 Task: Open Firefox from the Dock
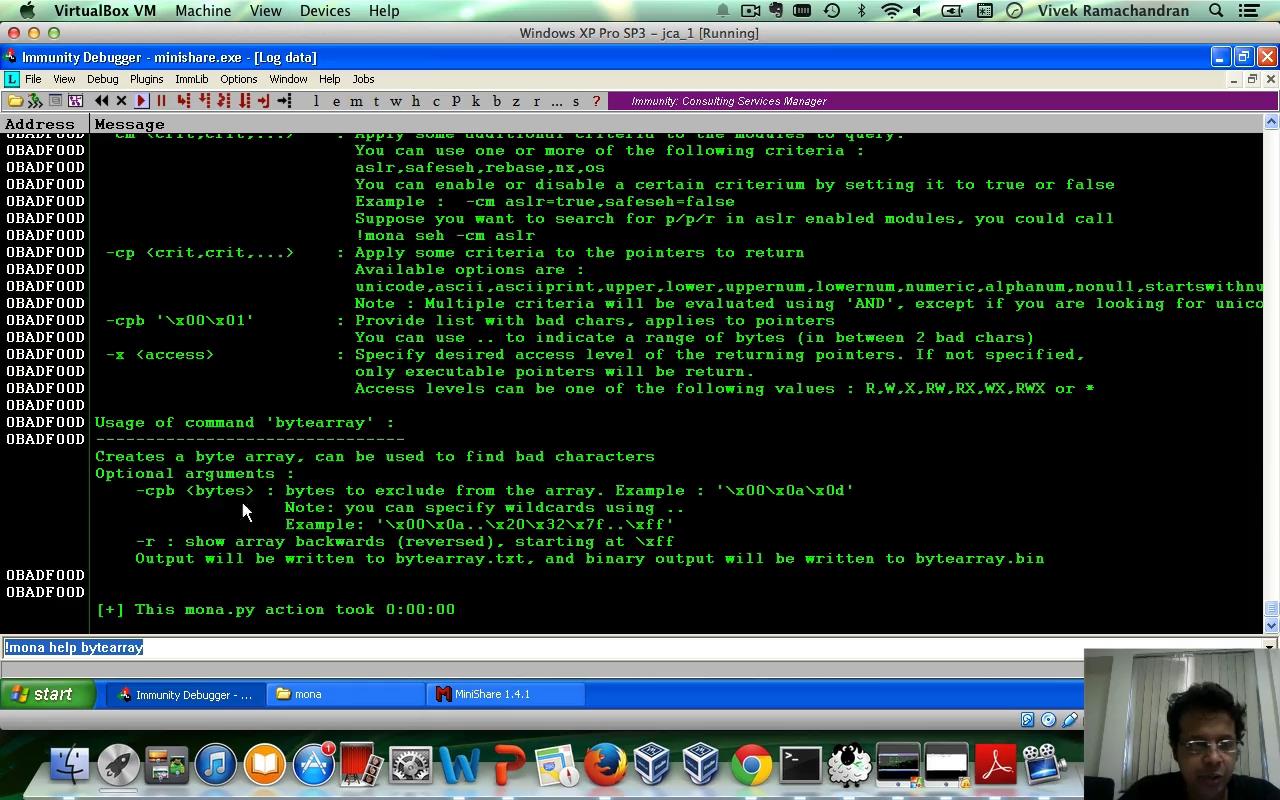click(604, 766)
